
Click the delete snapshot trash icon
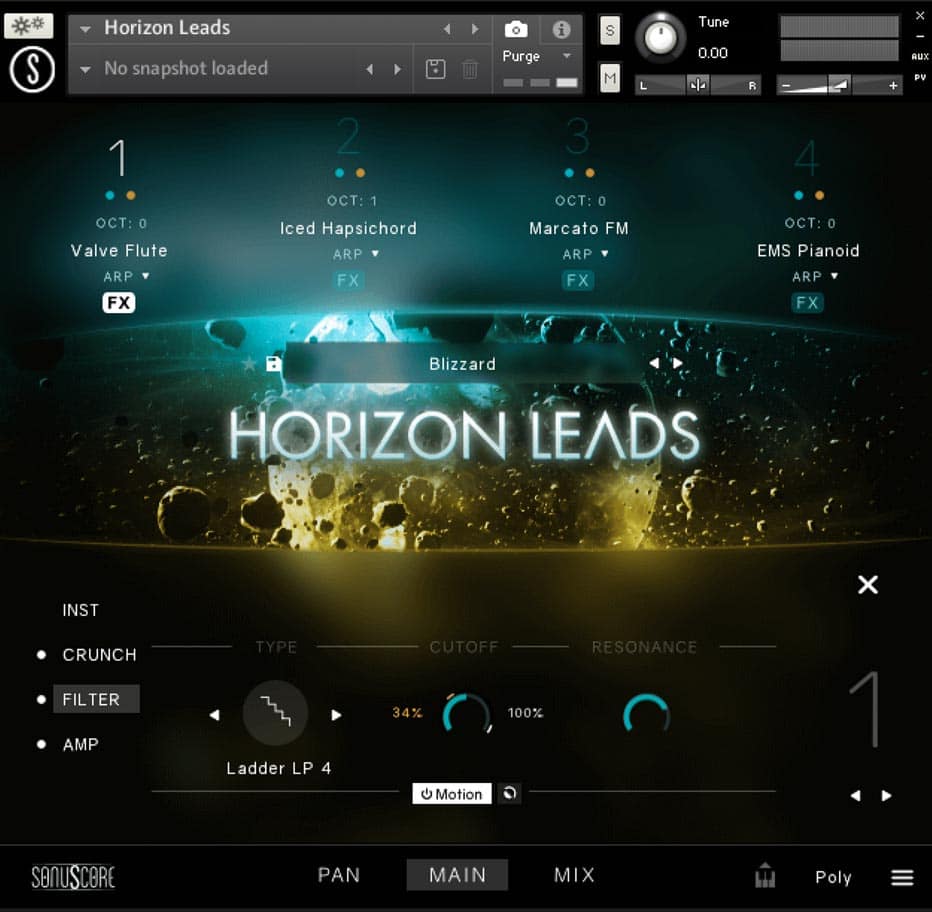(x=470, y=69)
